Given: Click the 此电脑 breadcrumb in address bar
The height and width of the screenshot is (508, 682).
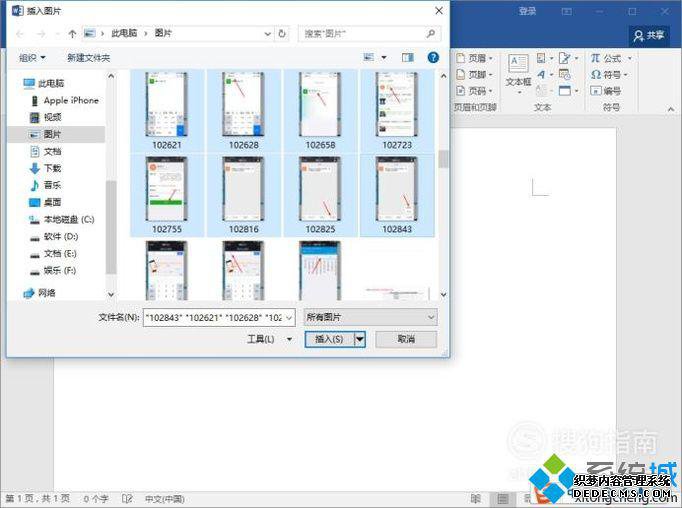Looking at the screenshot, I should (124, 33).
